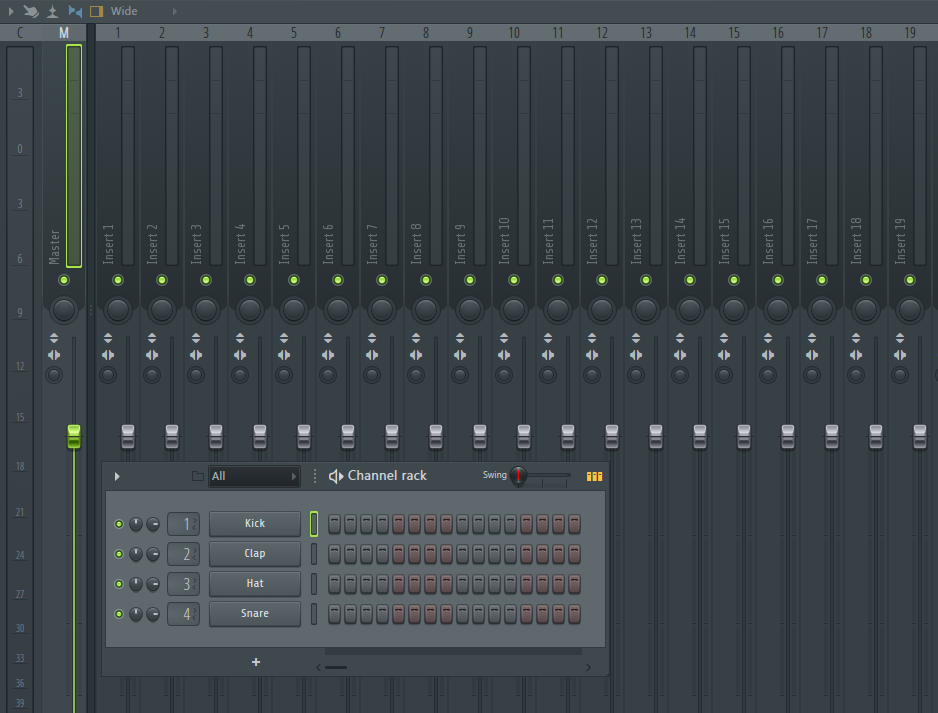Viewport: 938px width, 713px height.
Task: Click the Insert 13 pan knob
Action: coord(646,310)
